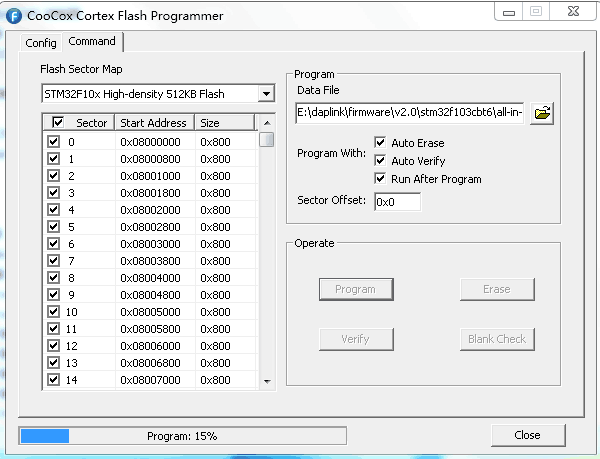Toggle sector 6 checkbox
Viewport: 600px width, 459px height.
[54, 244]
